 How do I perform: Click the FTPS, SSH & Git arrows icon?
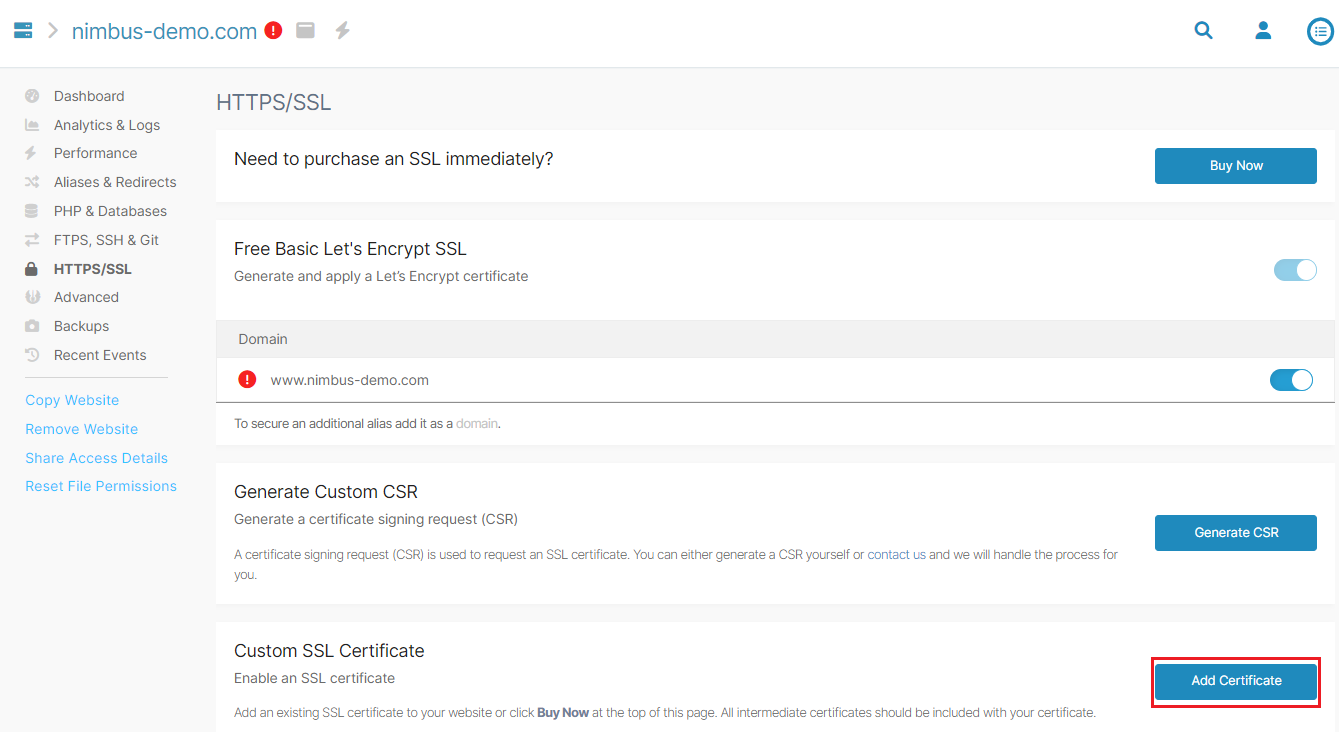(x=32, y=240)
